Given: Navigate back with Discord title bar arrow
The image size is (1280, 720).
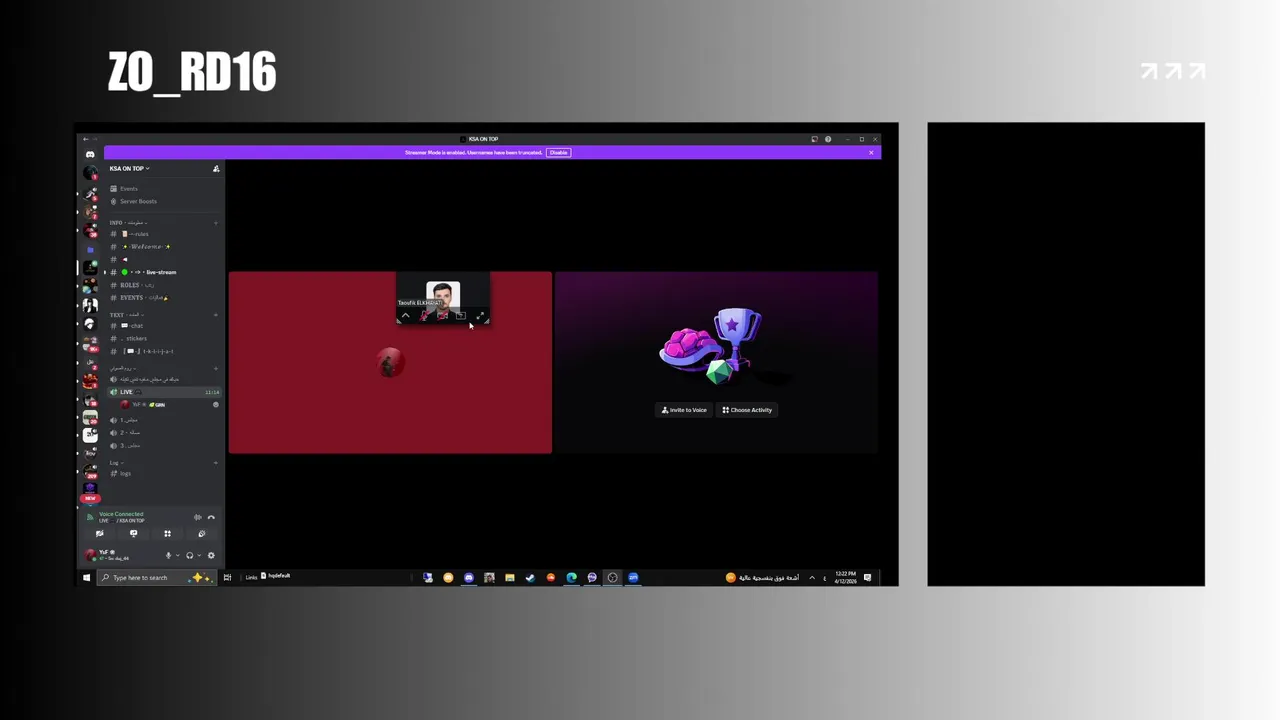Looking at the screenshot, I should [x=86, y=139].
